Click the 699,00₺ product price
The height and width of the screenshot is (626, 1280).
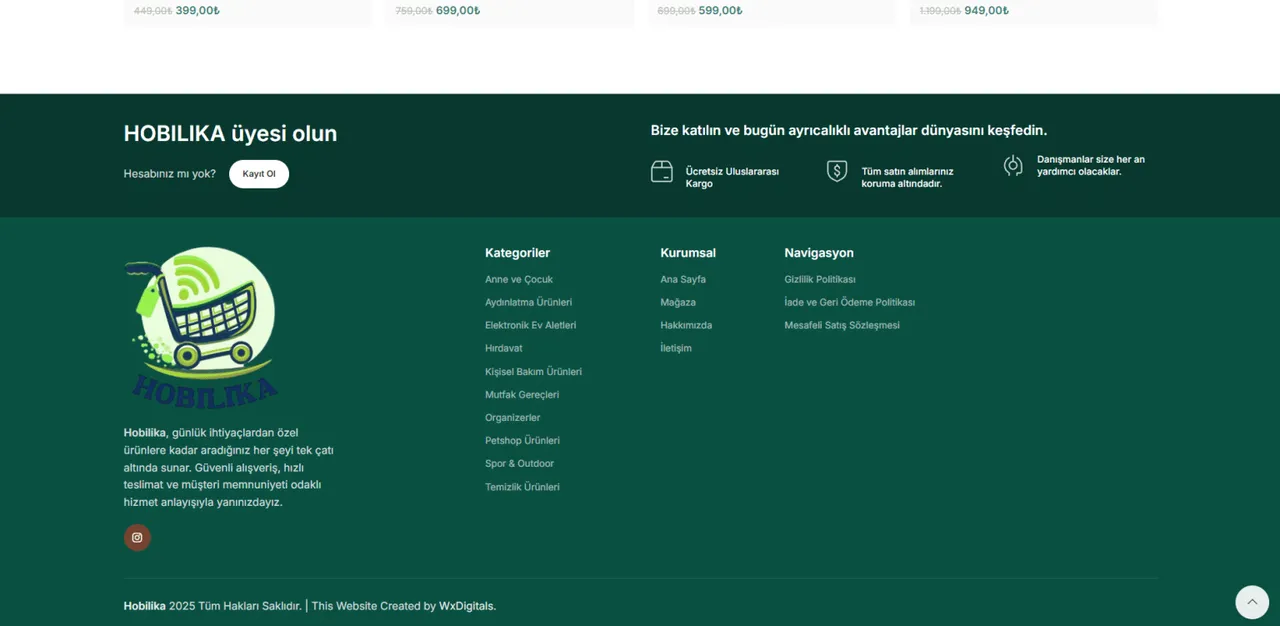point(458,11)
